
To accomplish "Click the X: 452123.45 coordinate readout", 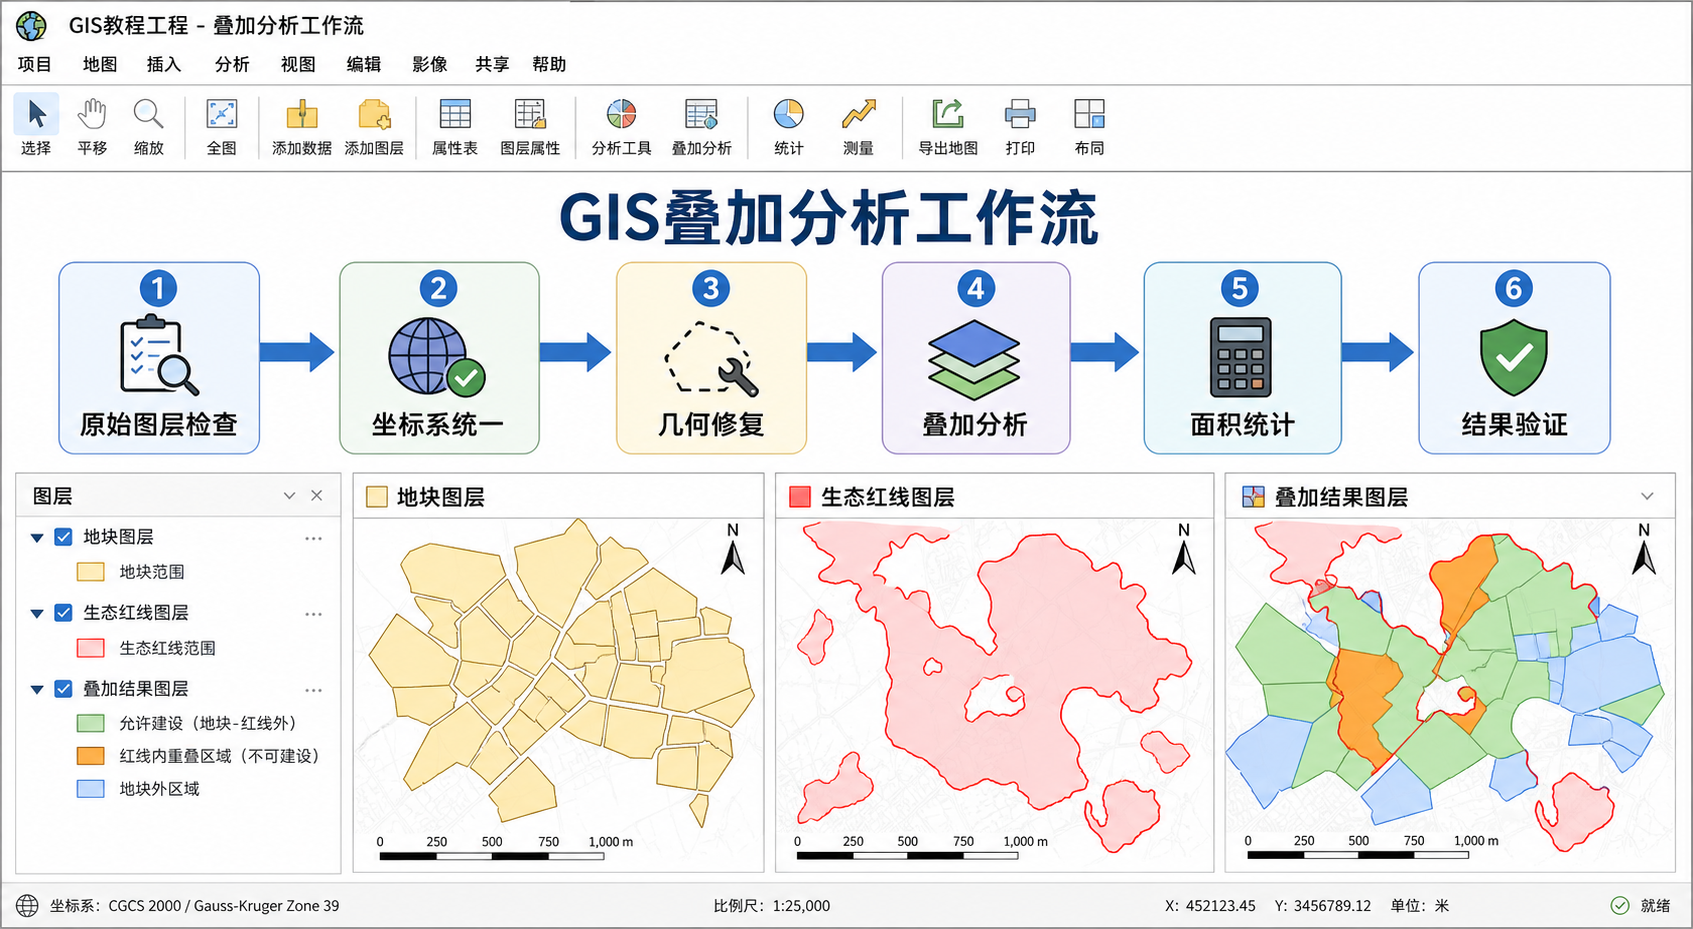I will pos(1210,906).
